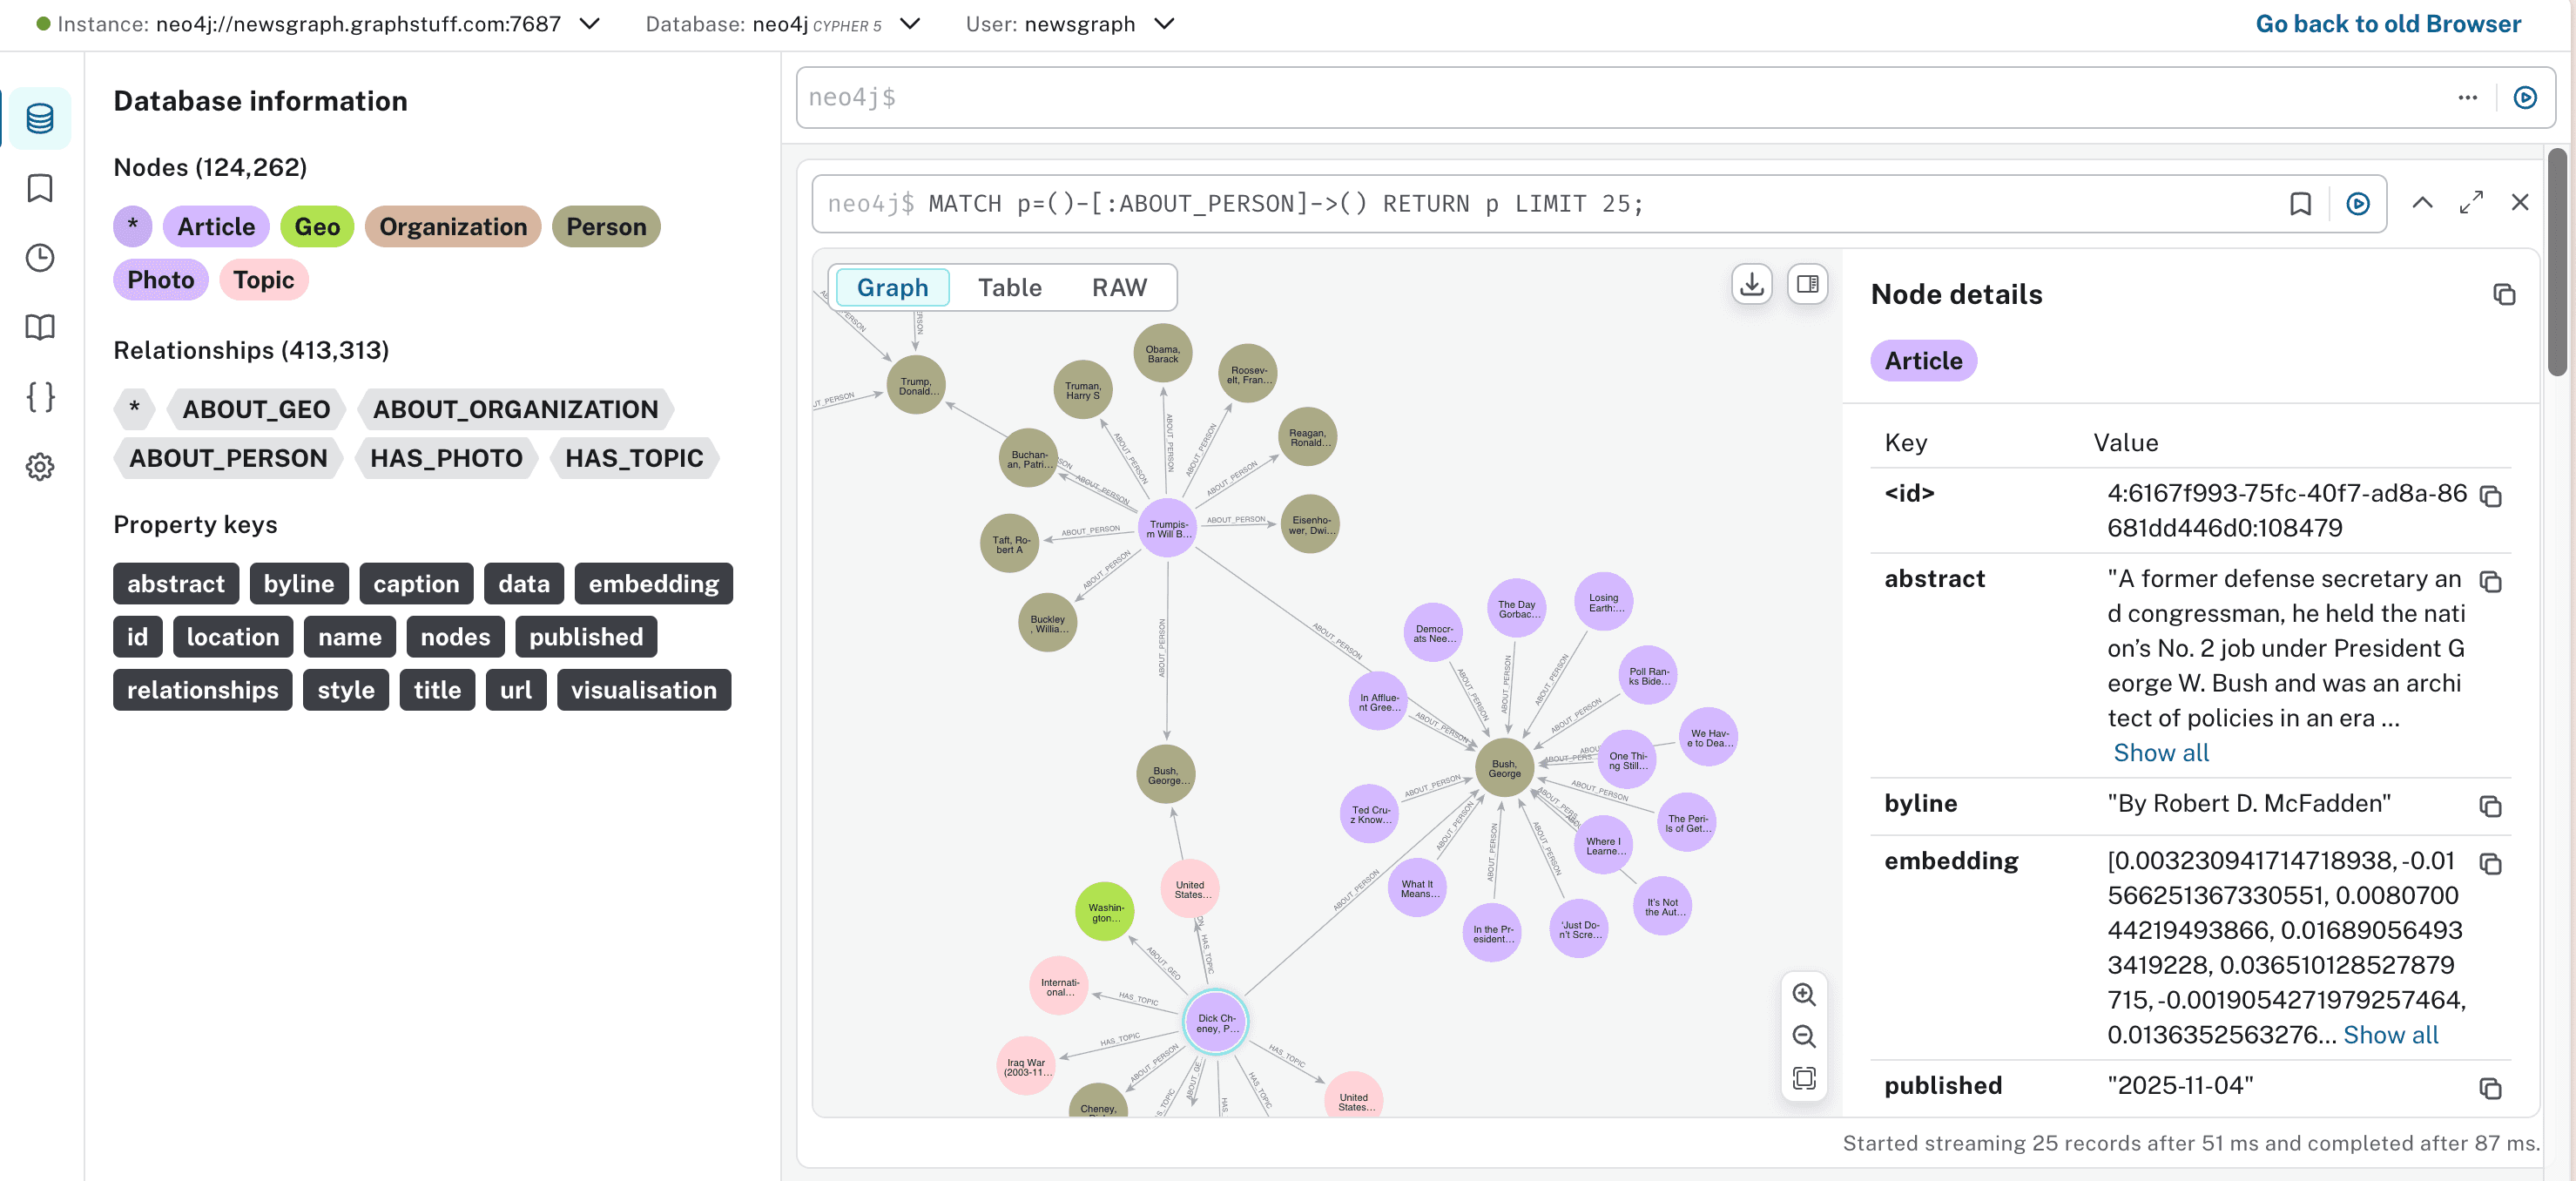Open the Documentation book icon

(x=40, y=327)
